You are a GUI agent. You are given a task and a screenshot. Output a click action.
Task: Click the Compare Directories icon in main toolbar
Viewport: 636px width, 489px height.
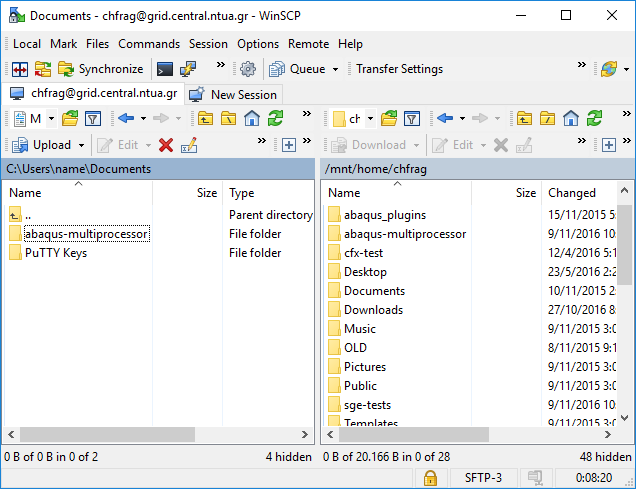click(x=20, y=69)
